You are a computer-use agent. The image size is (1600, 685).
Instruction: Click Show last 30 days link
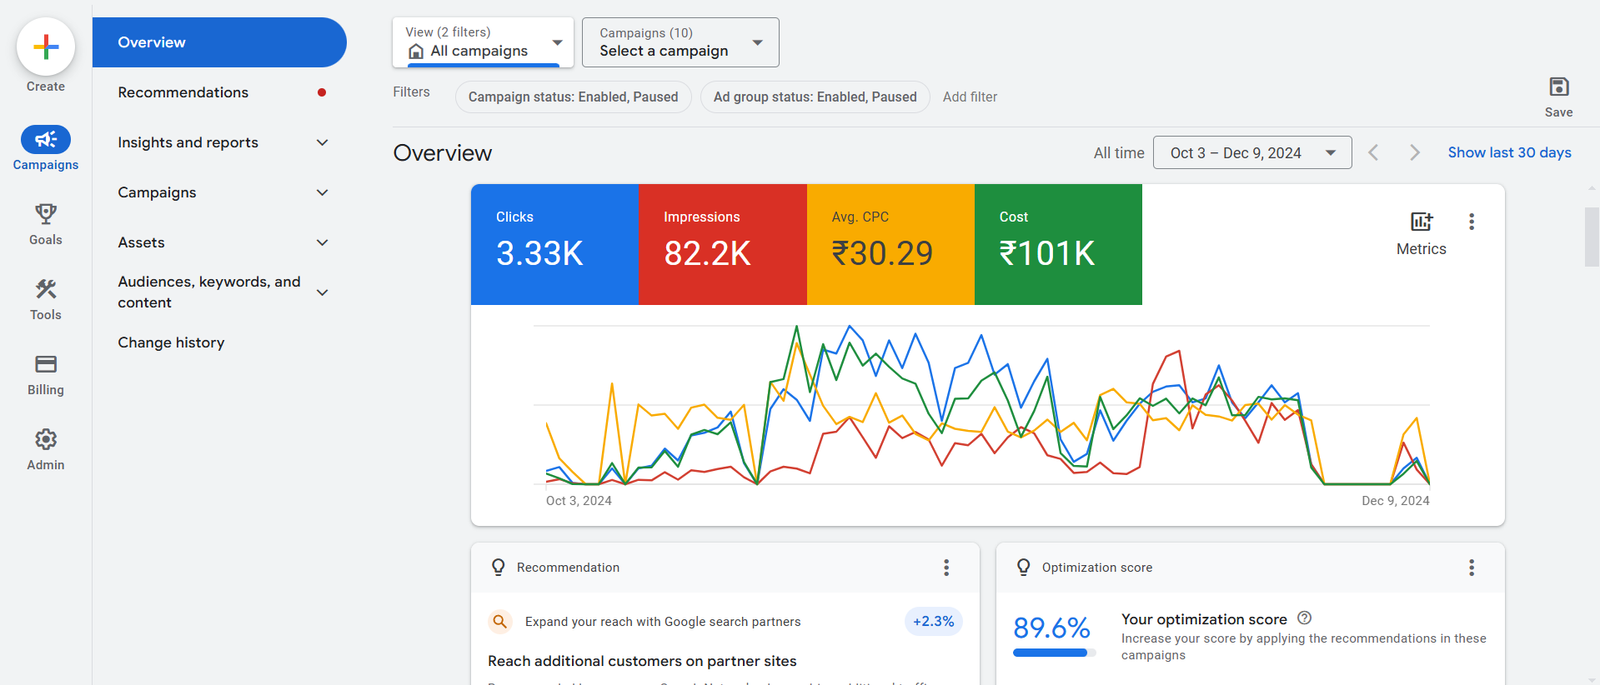1509,152
